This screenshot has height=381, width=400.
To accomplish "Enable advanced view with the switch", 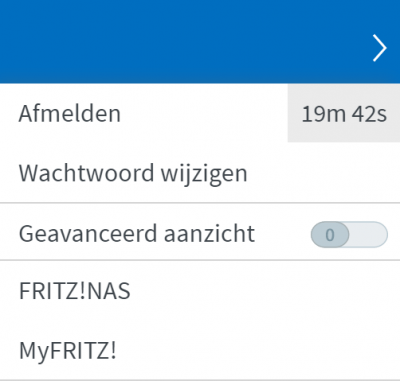I will pyautogui.click(x=349, y=234).
